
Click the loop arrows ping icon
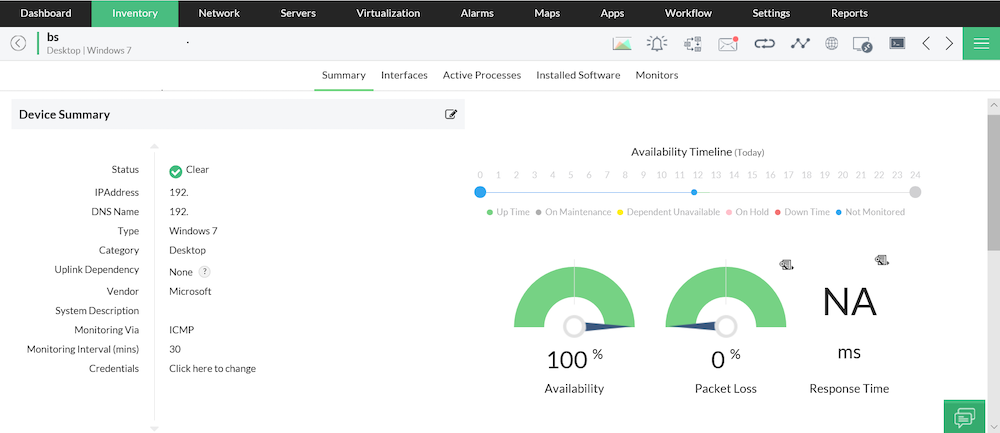pyautogui.click(x=763, y=43)
